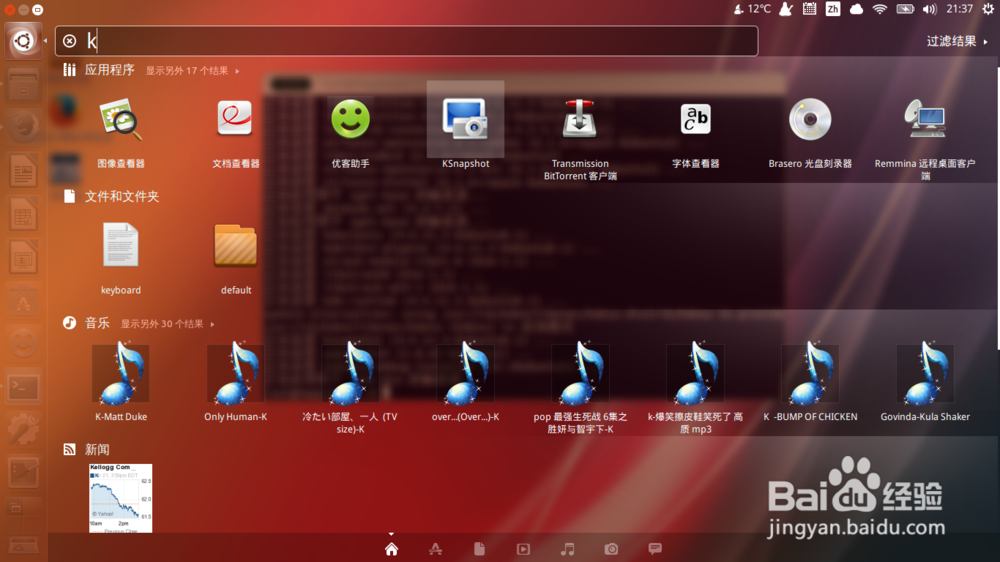The height and width of the screenshot is (562, 1000).
Task: Open the cloud indicator in the top panel
Action: pyautogui.click(x=857, y=9)
